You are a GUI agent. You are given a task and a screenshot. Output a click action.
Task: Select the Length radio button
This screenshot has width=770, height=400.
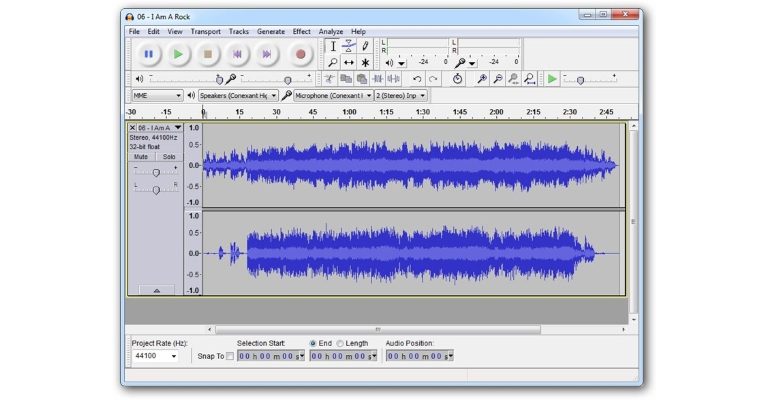[x=340, y=343]
